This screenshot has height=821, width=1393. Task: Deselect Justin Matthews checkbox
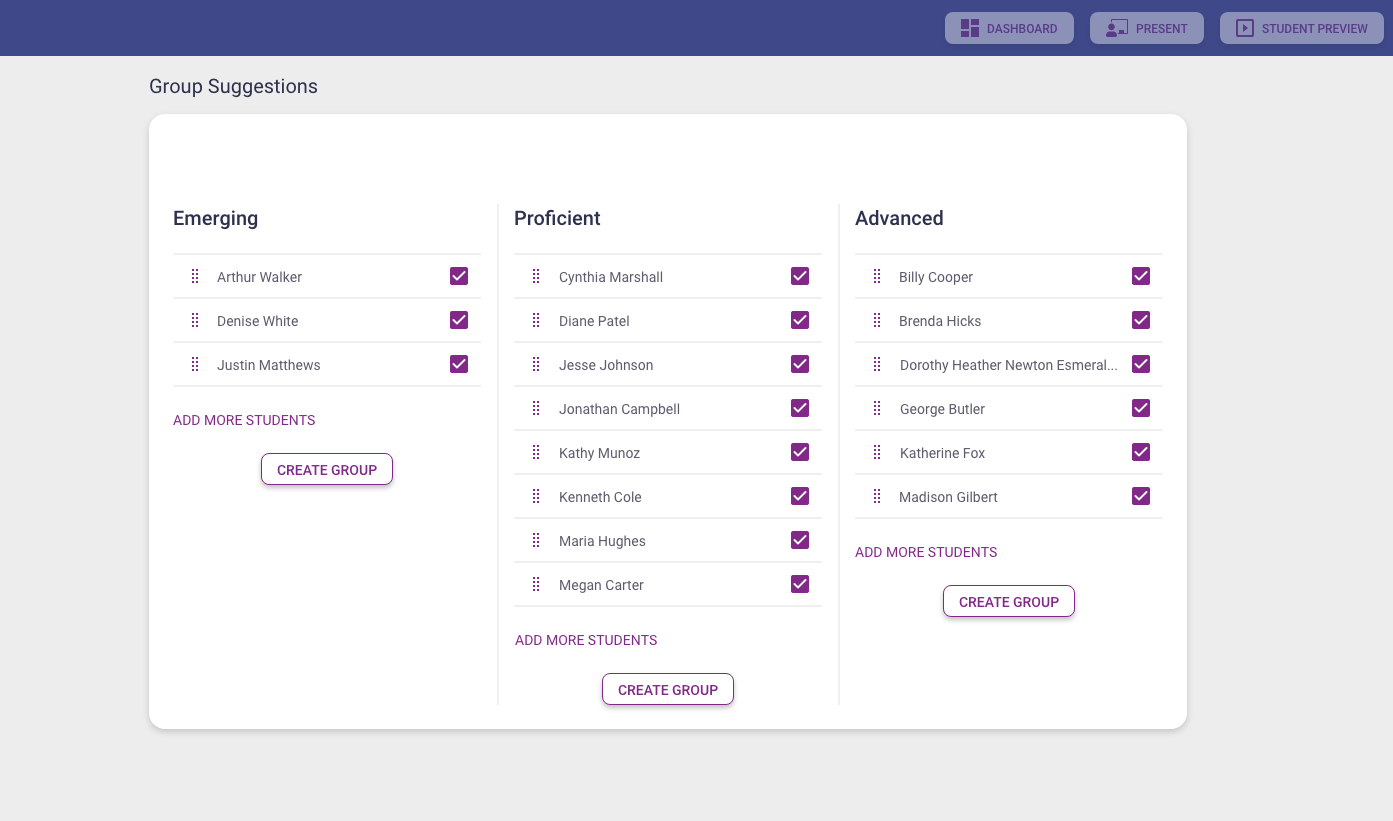459,364
